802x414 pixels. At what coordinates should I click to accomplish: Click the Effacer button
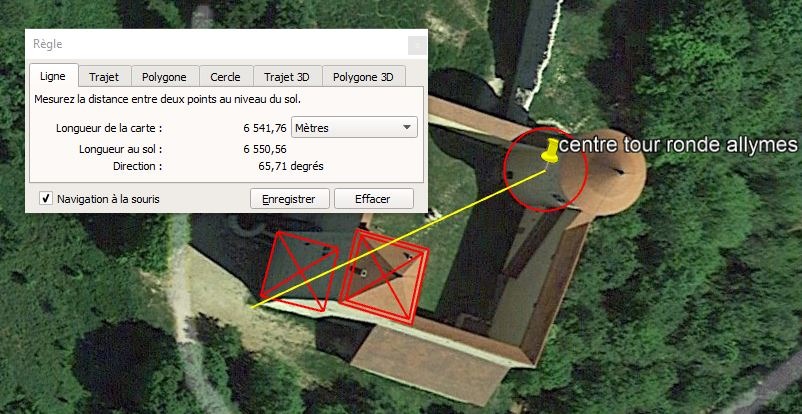pos(373,199)
